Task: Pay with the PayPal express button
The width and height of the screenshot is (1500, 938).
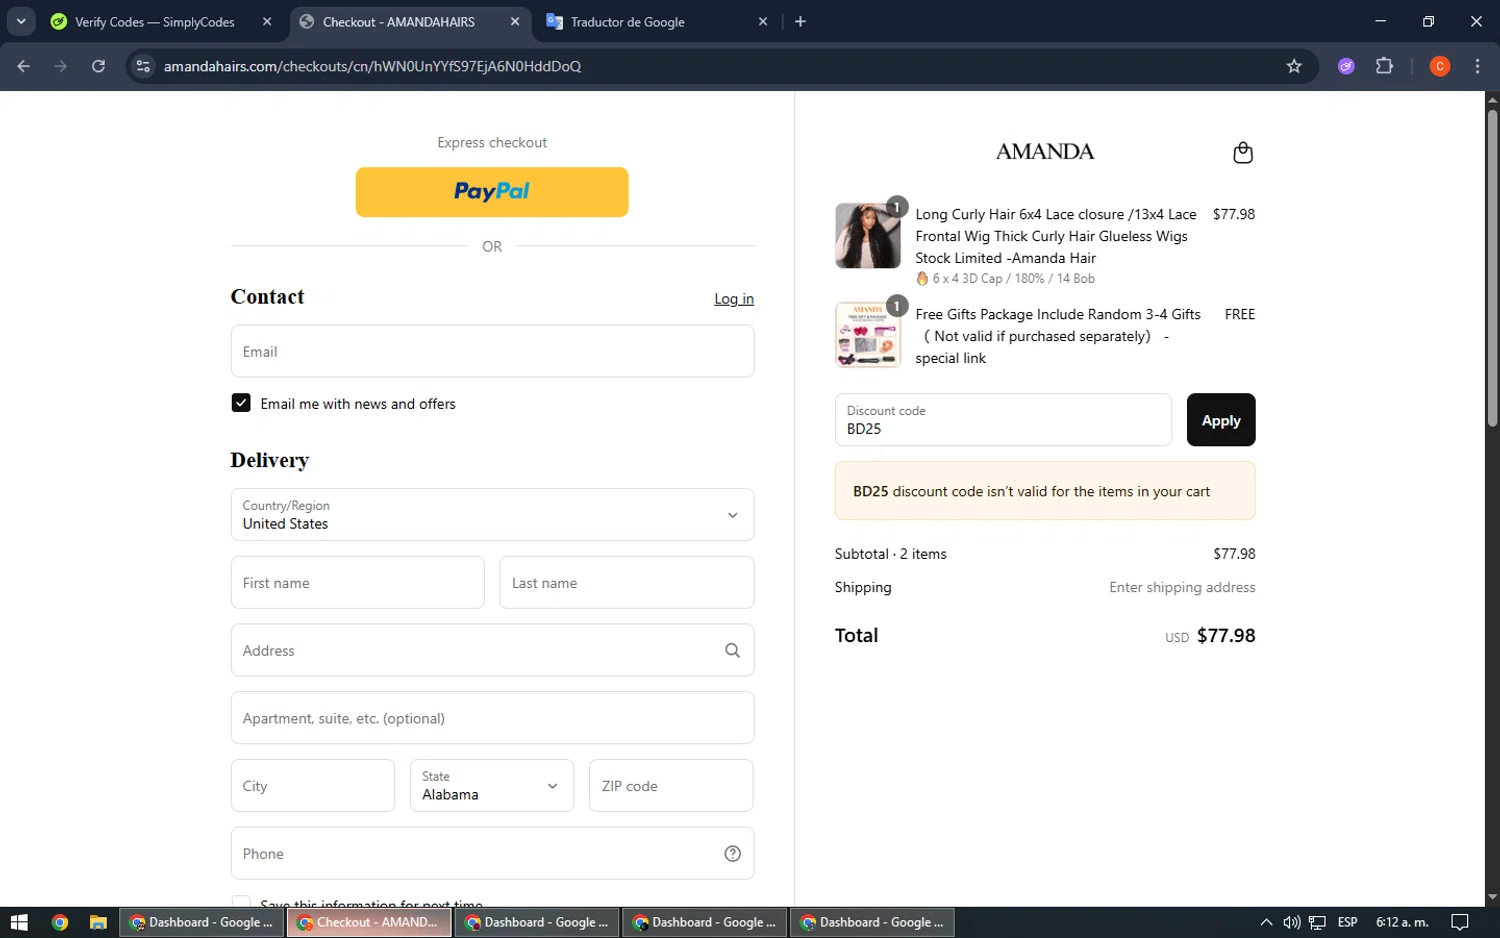Action: [492, 192]
